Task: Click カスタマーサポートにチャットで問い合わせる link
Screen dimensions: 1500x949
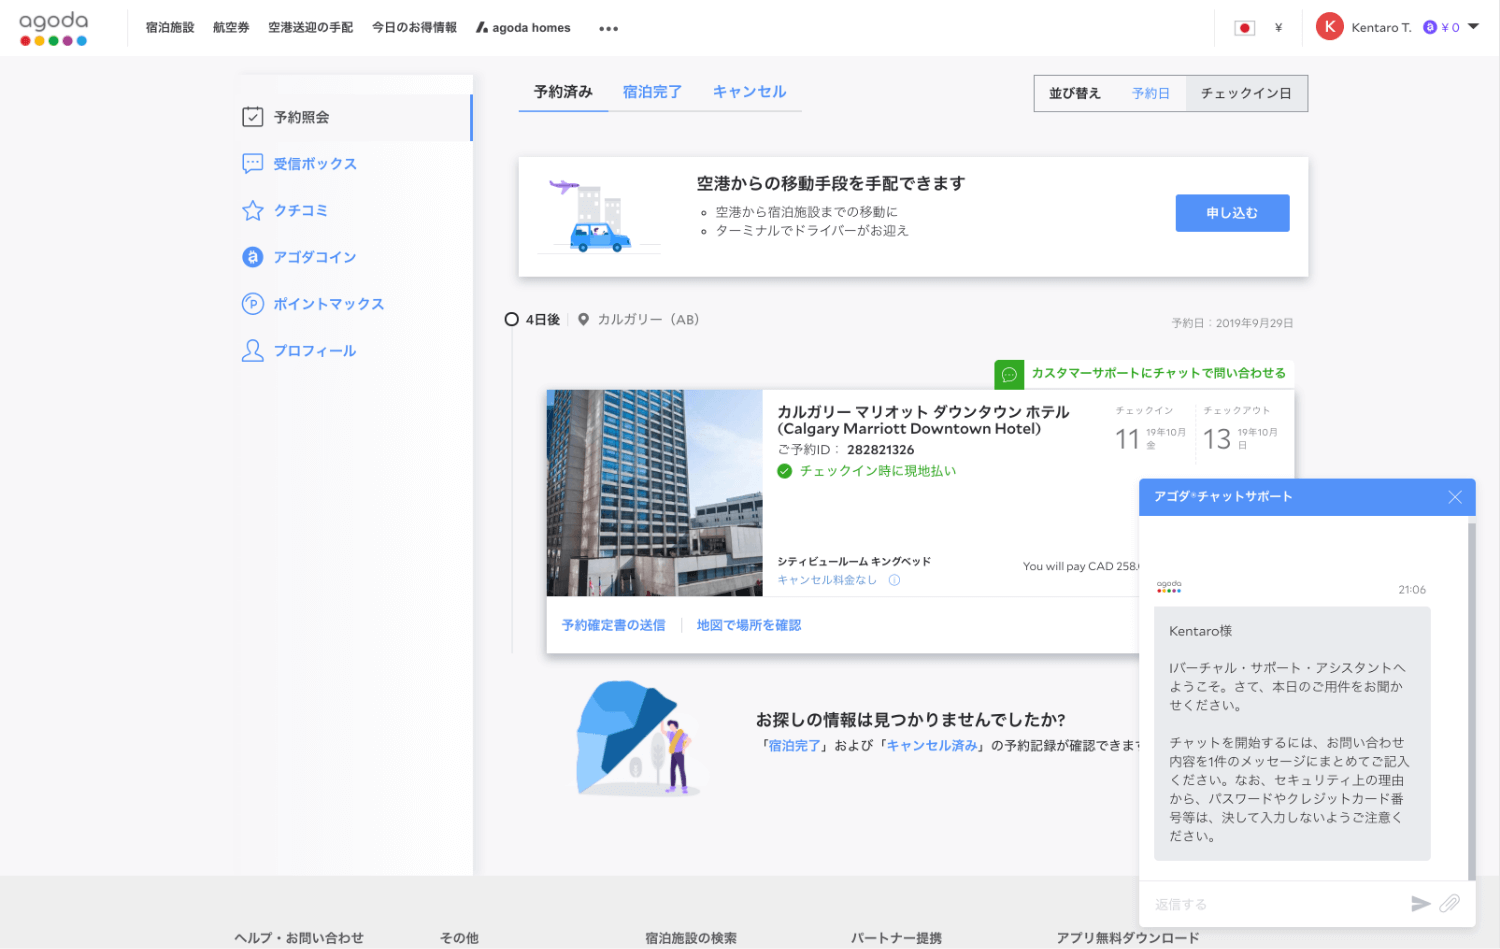Action: pyautogui.click(x=1159, y=373)
